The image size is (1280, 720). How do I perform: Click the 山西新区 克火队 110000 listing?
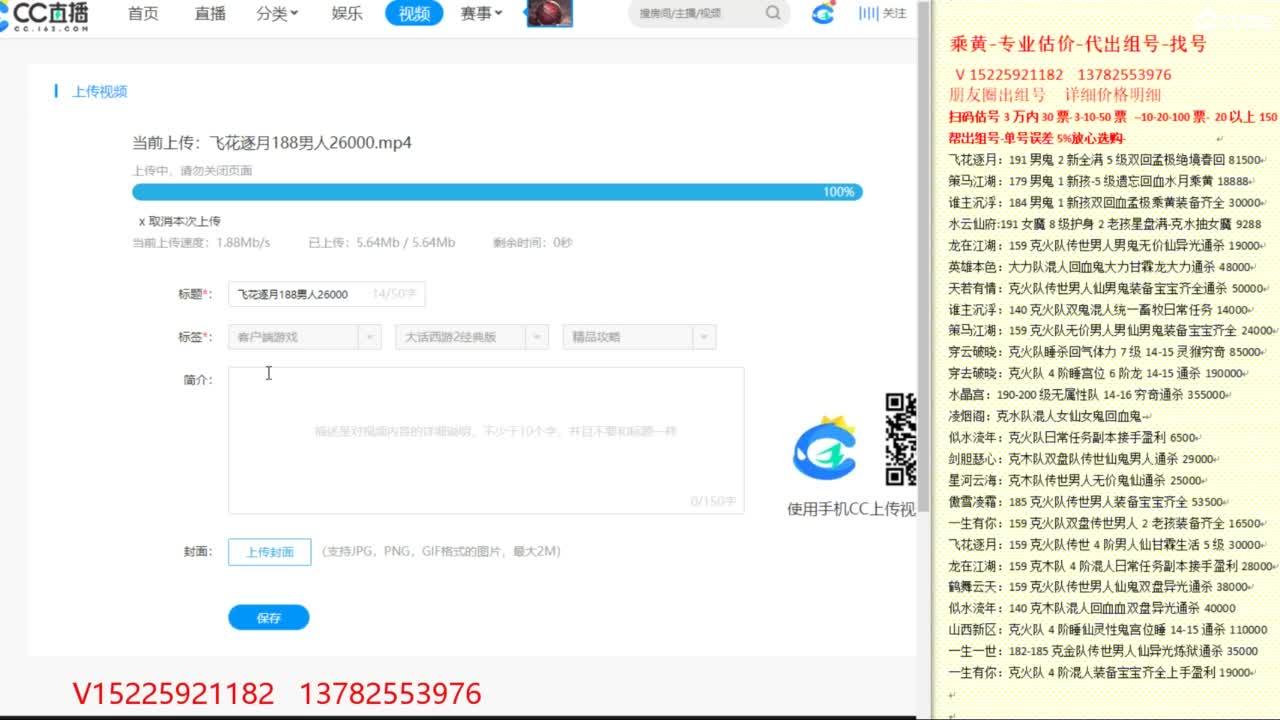pyautogui.click(x=1108, y=630)
